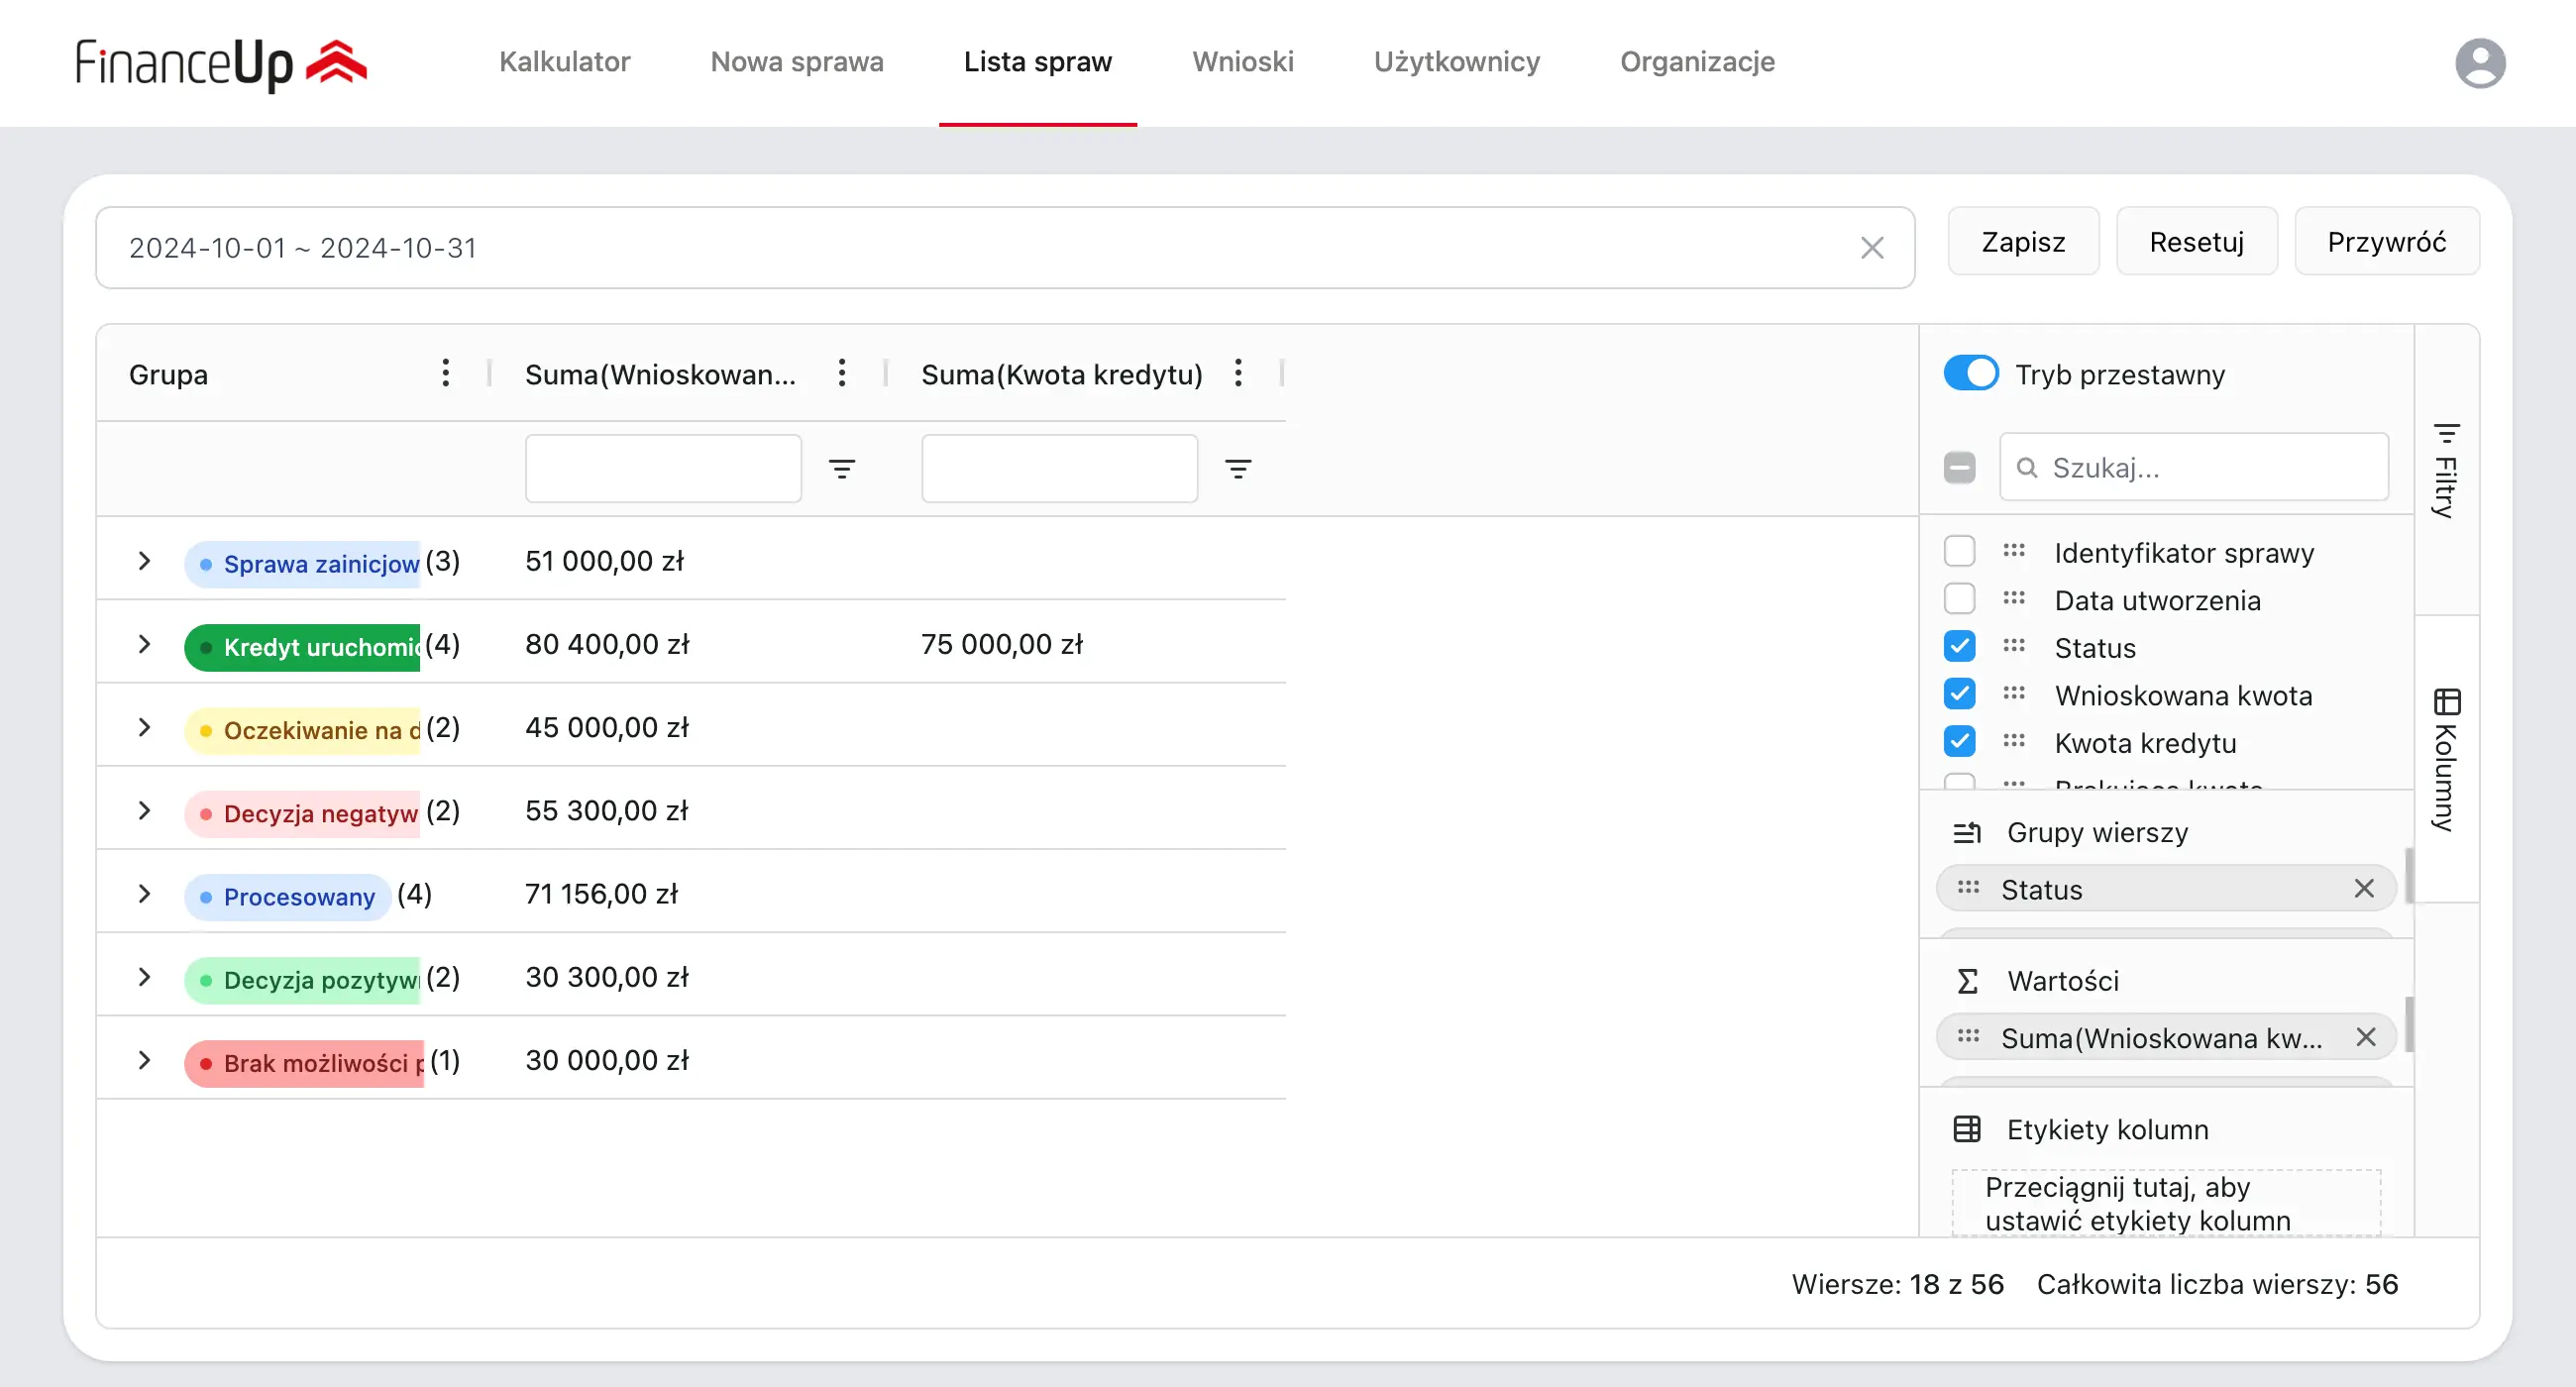Click drag handle next to Data utworzenia
Screen dimensions: 2576x1387
[x=2014, y=599]
